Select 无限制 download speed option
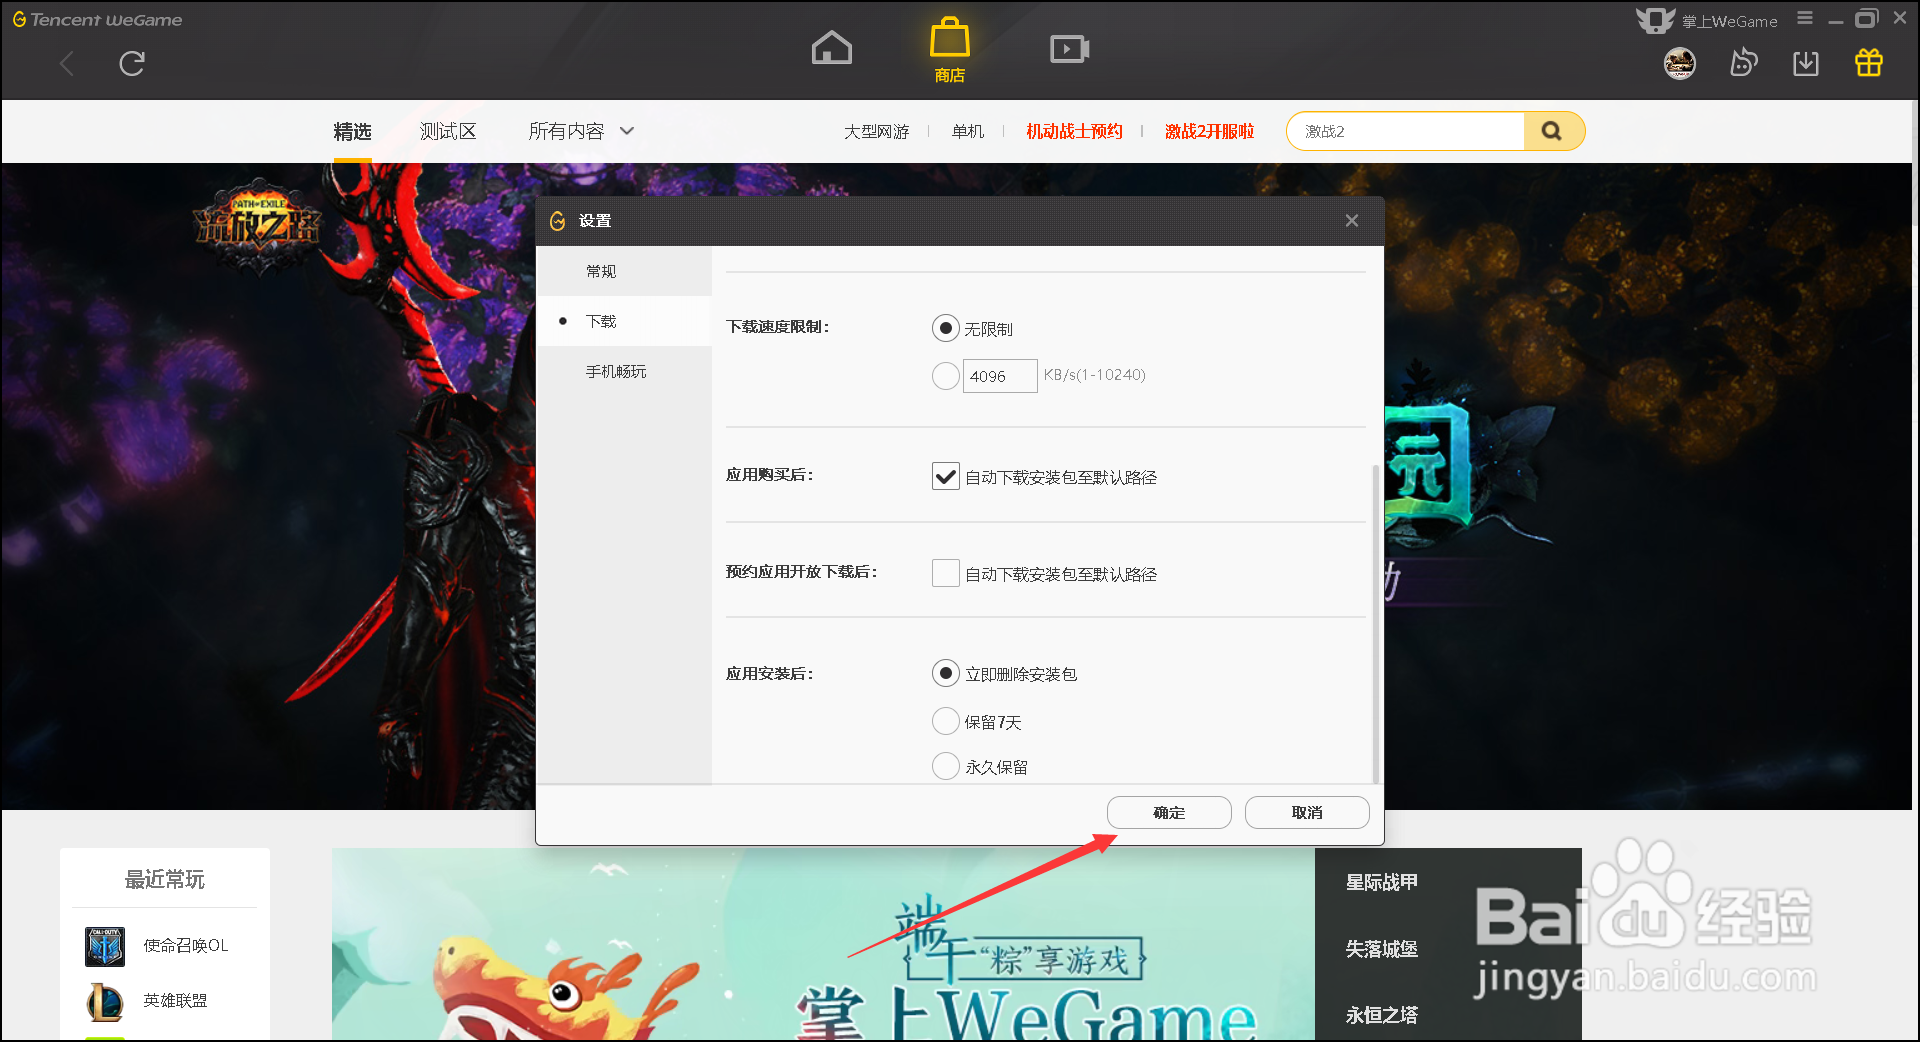 (945, 328)
